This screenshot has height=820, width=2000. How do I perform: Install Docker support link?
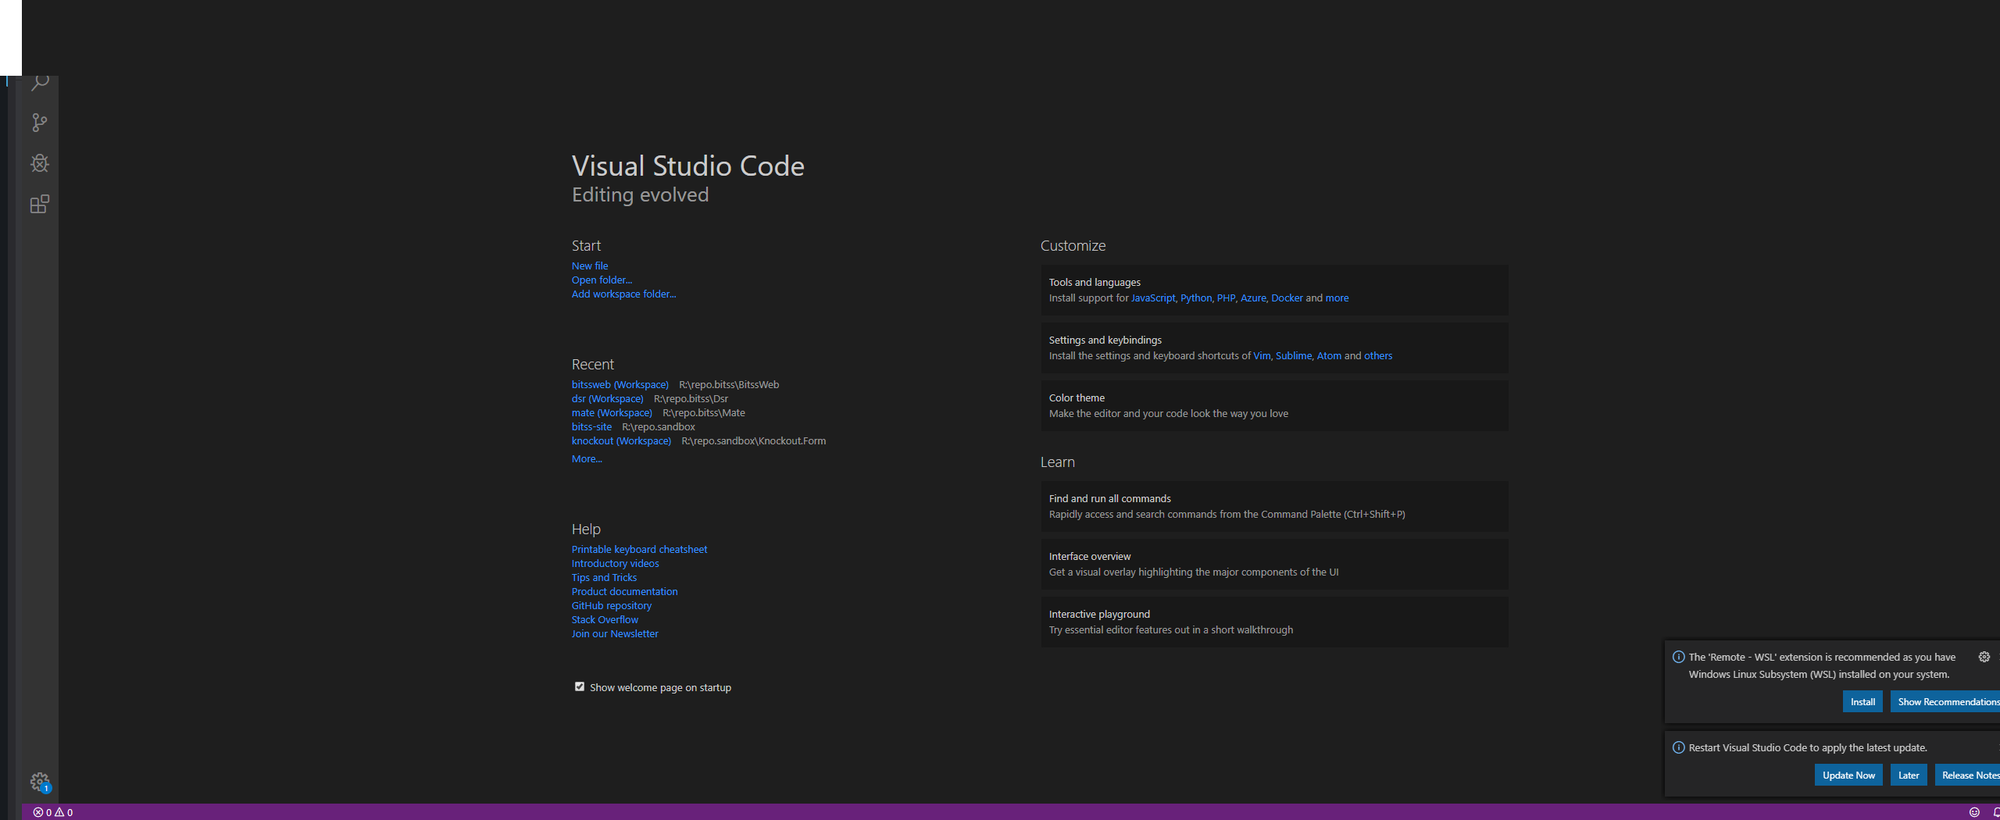[1287, 298]
